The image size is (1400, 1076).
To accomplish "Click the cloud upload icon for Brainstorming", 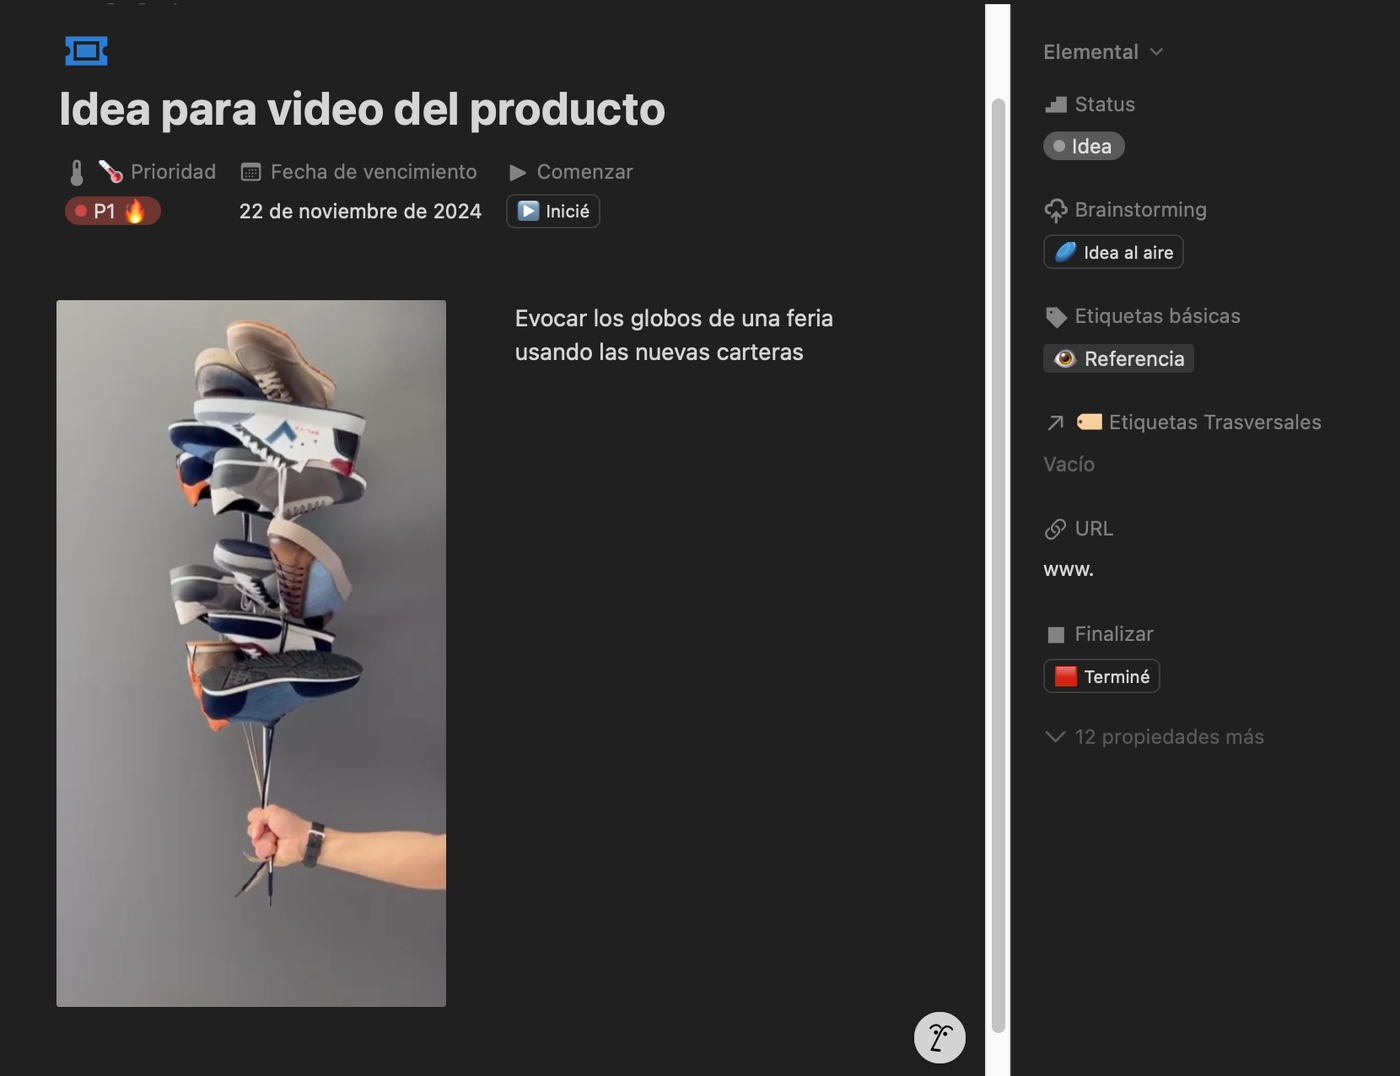I will point(1056,210).
